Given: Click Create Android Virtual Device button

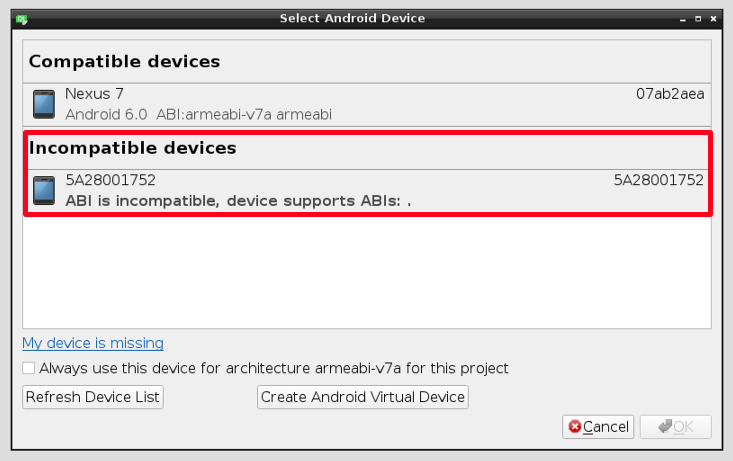Looking at the screenshot, I should pos(363,397).
